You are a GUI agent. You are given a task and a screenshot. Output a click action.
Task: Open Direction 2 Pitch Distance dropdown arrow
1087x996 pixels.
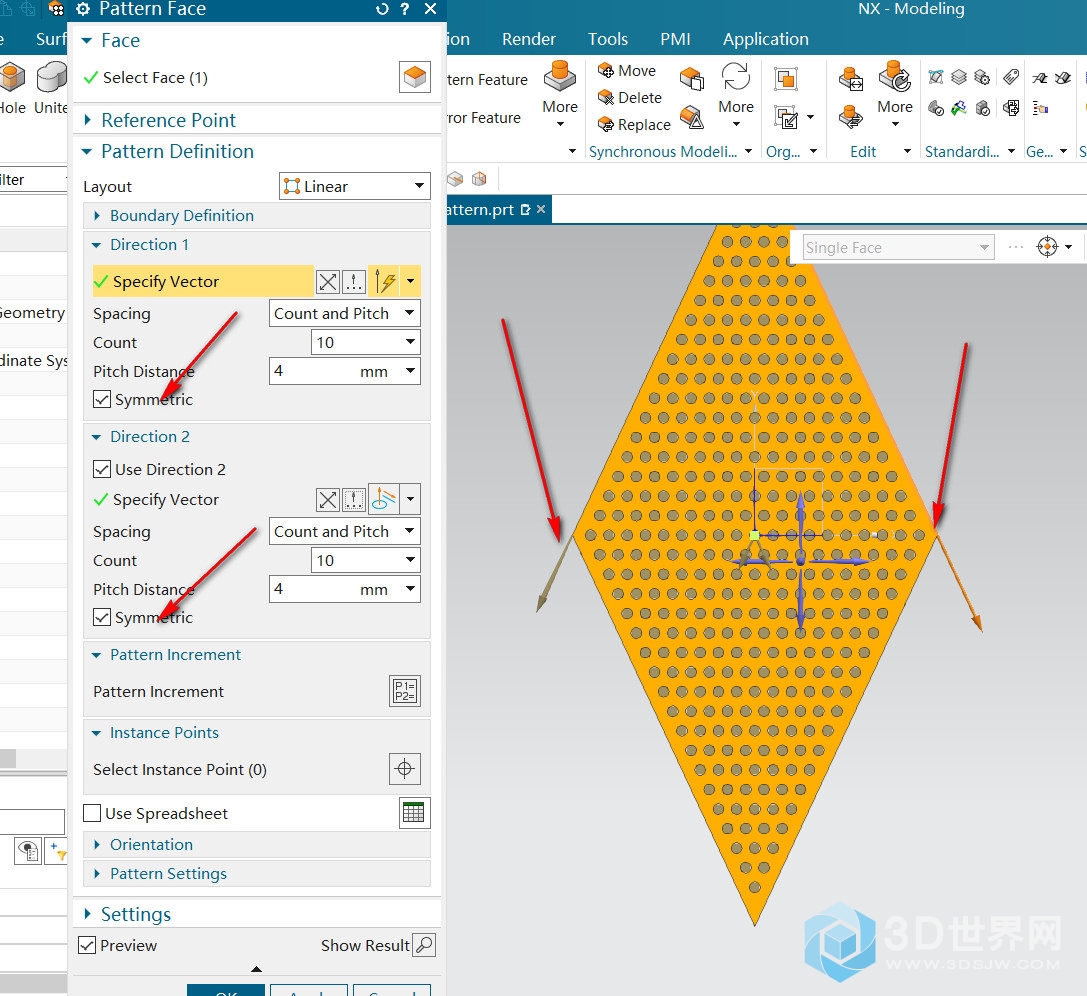coord(410,589)
